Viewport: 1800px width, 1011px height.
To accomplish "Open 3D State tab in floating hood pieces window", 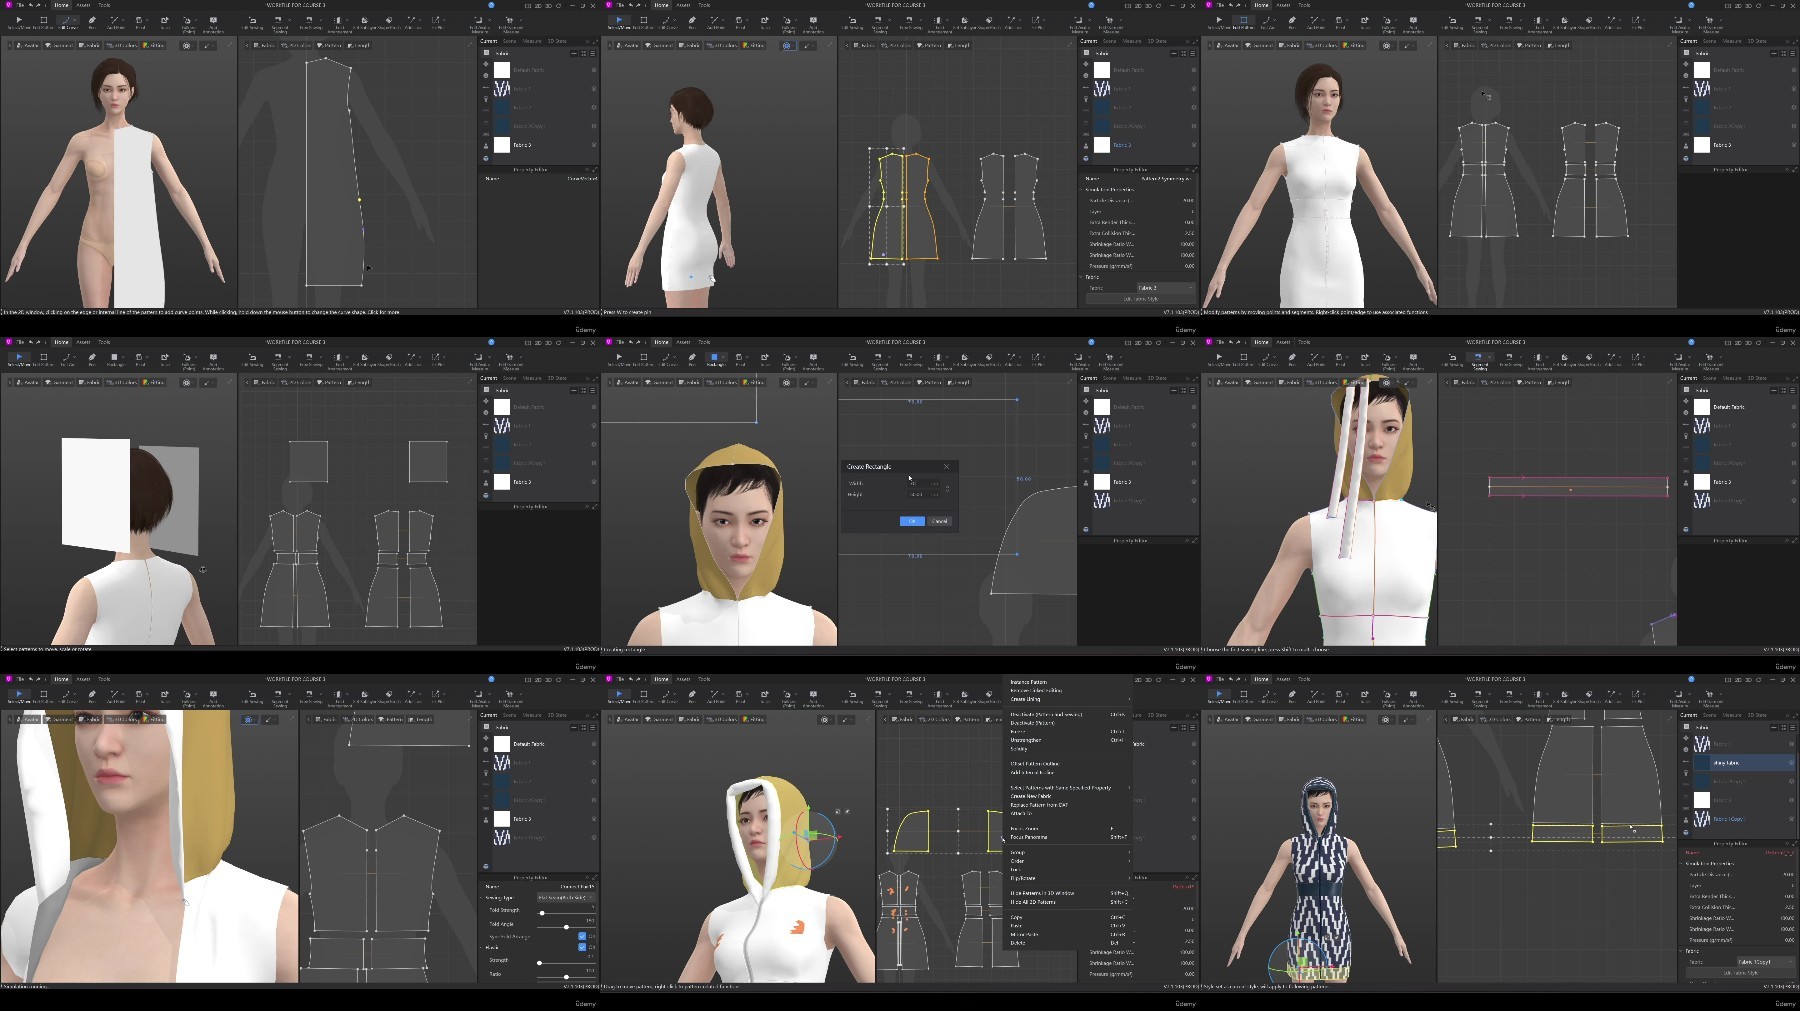I will tap(557, 378).
